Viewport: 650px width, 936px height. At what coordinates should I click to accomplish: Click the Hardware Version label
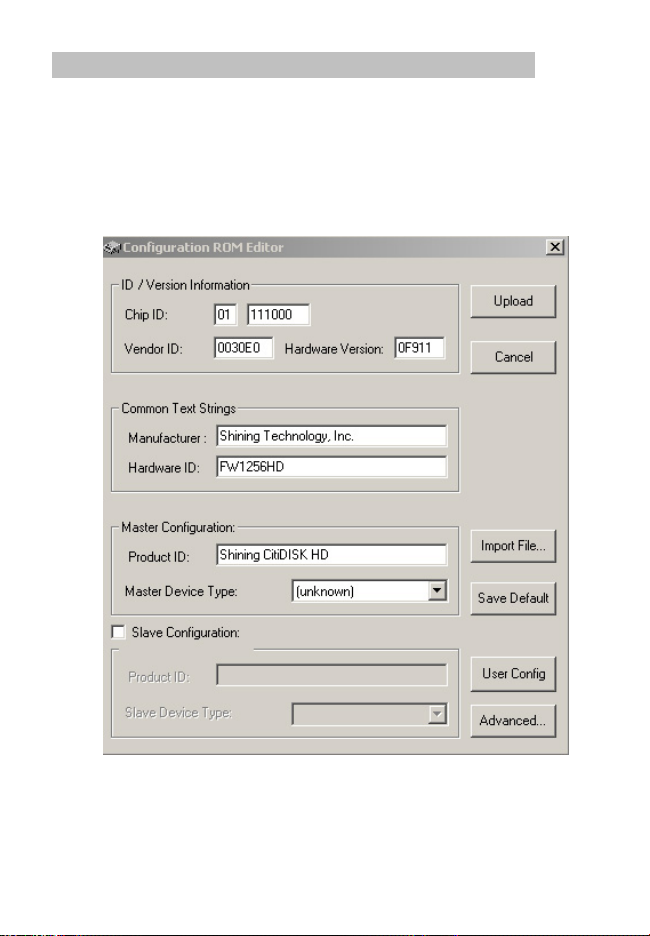tap(334, 349)
